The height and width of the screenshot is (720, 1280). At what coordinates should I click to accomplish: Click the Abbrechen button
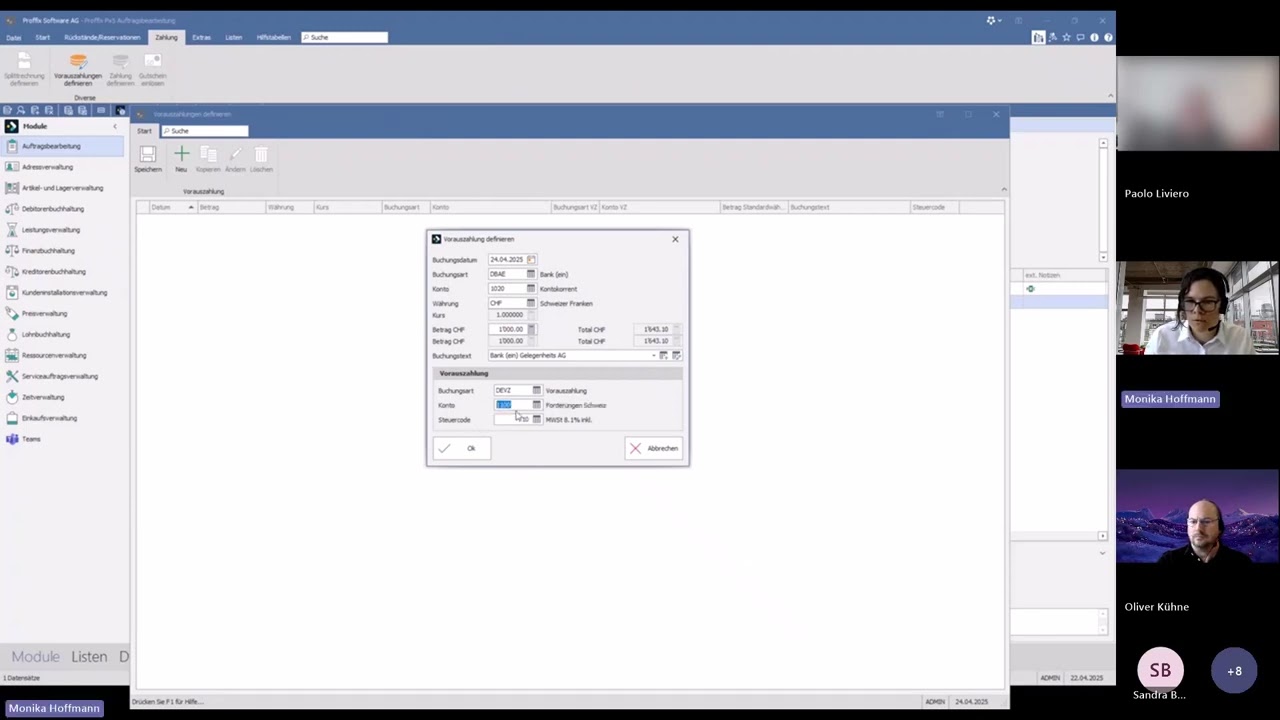click(654, 448)
